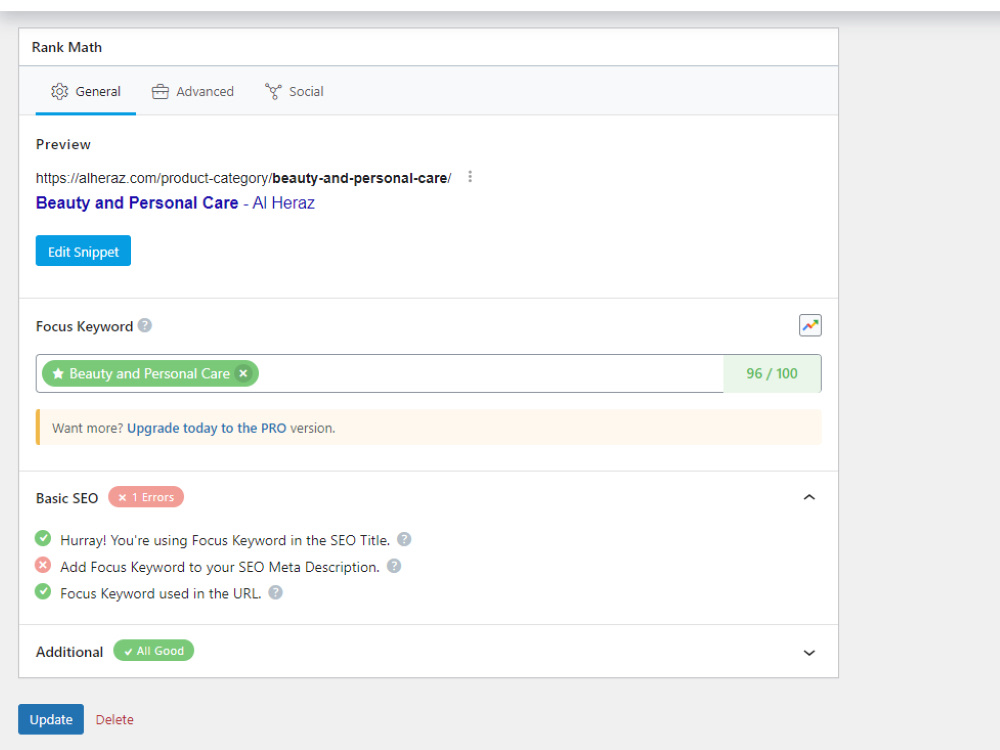The width and height of the screenshot is (1000, 750).
Task: Open help for SEO Meta Description check
Action: pyautogui.click(x=394, y=566)
